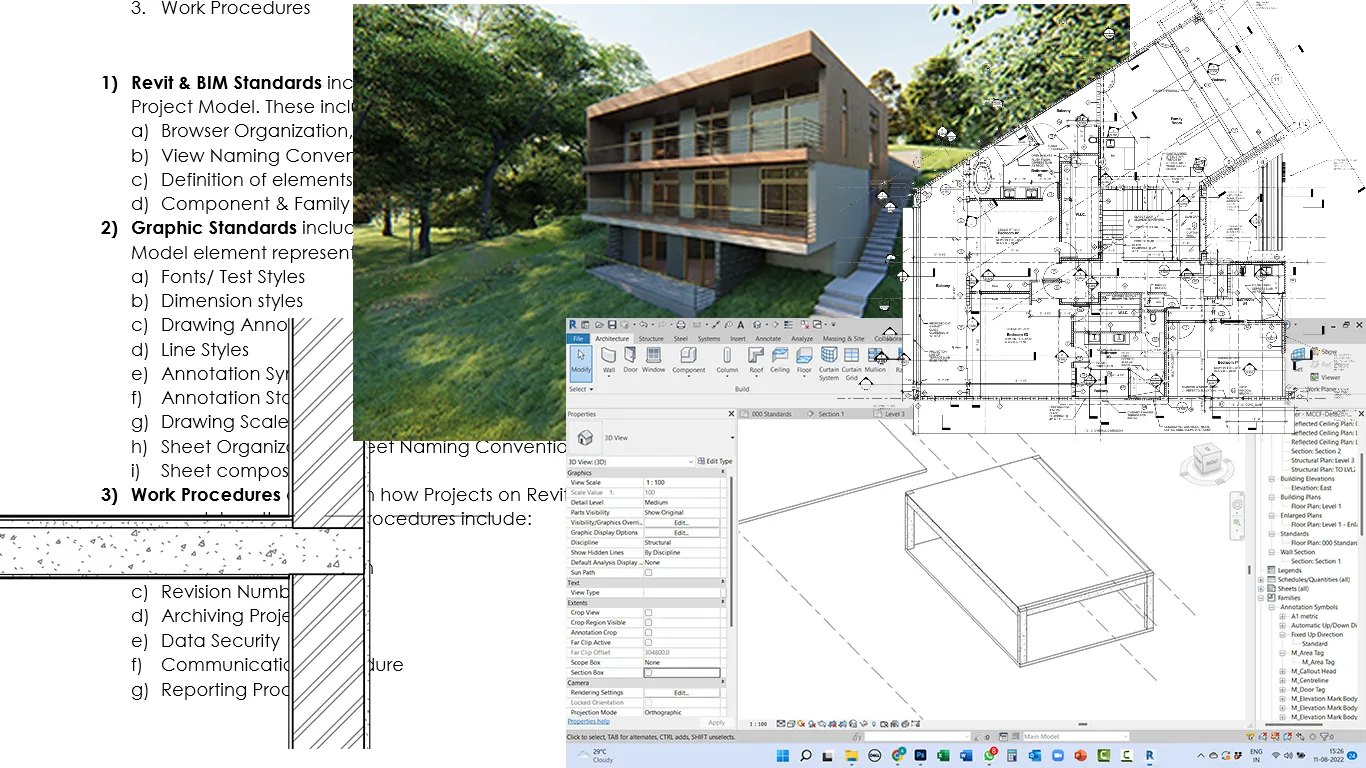Toggle the Sun Path checkbox
Screen dimensions: 1366x768
(648, 573)
